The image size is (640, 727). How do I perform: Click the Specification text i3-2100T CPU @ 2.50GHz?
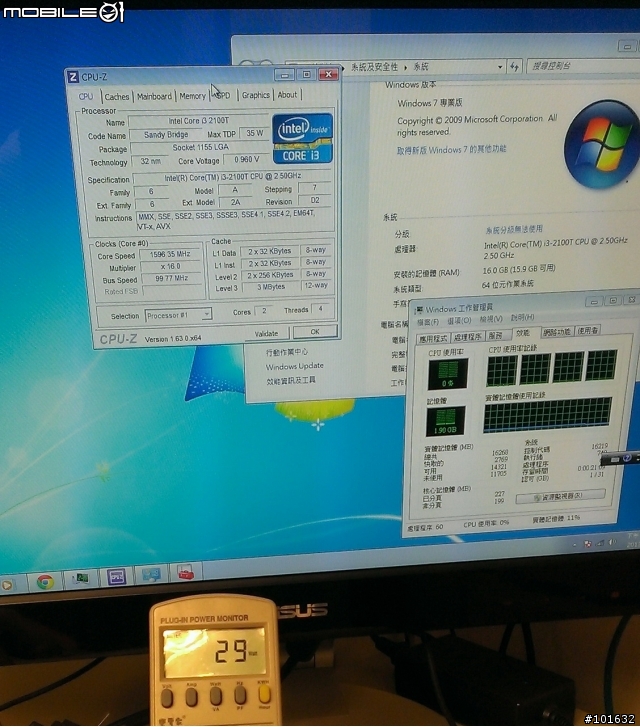point(232,176)
